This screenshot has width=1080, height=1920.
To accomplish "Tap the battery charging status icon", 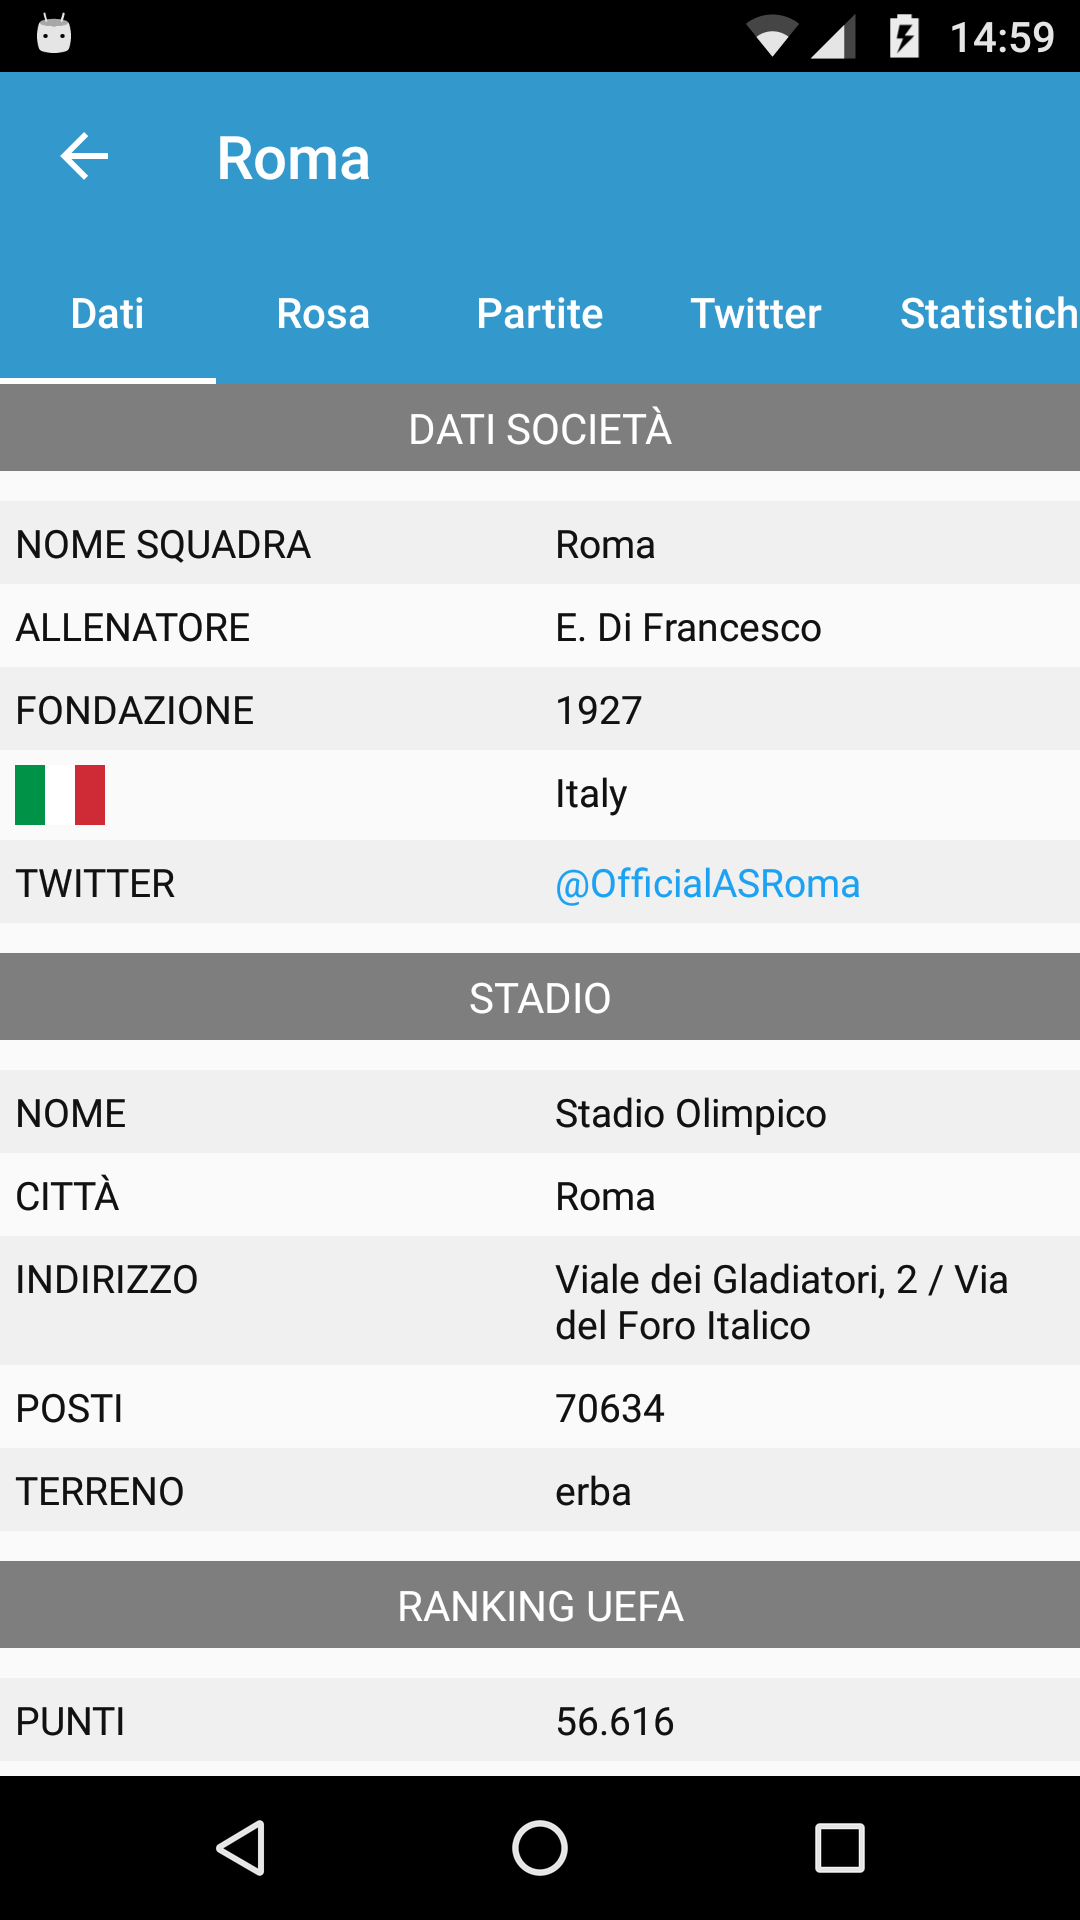I will (x=904, y=37).
